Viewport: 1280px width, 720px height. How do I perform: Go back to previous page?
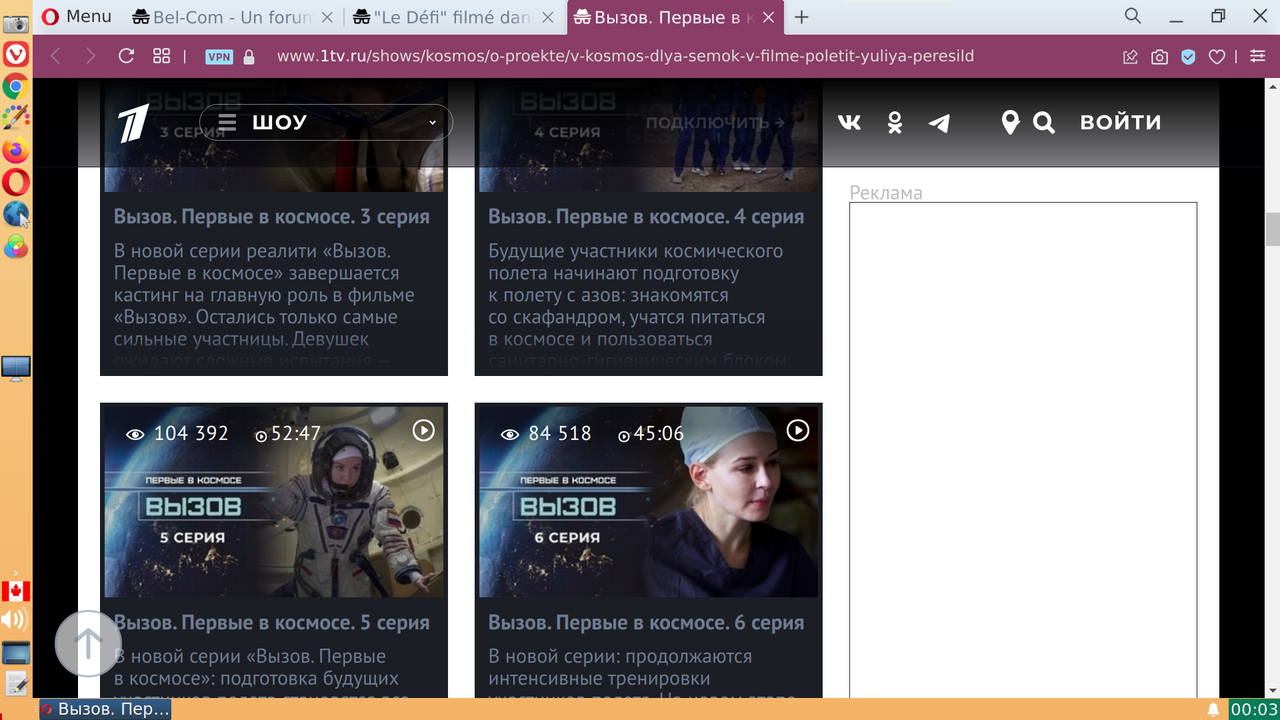(x=55, y=56)
